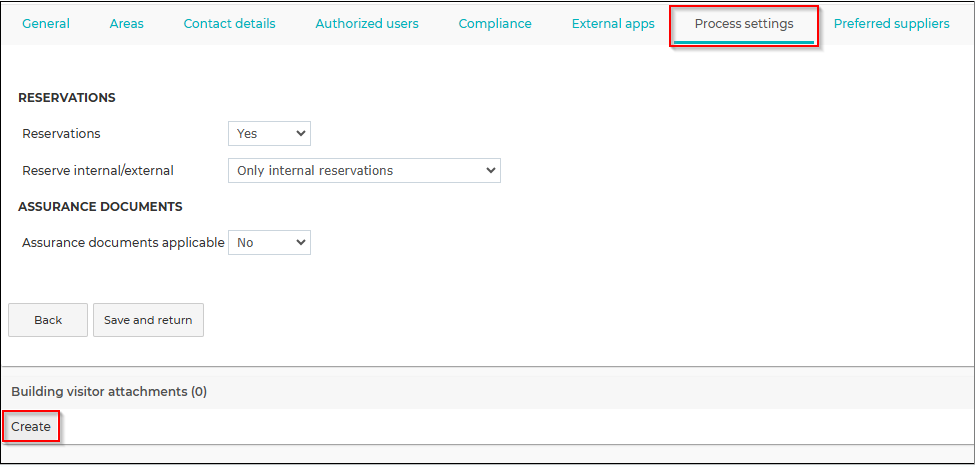Click the RESERVATIONS section heading
Viewport: 975px width, 467px height.
coord(67,98)
